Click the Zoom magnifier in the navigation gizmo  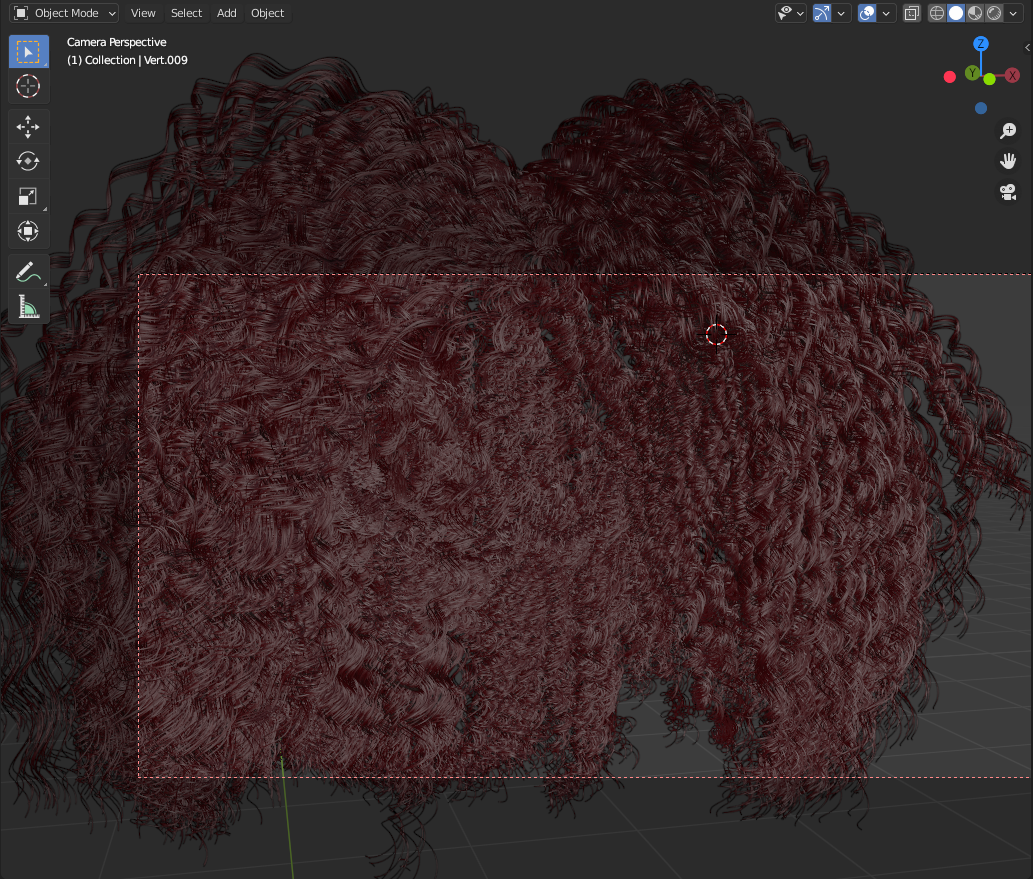click(1008, 131)
